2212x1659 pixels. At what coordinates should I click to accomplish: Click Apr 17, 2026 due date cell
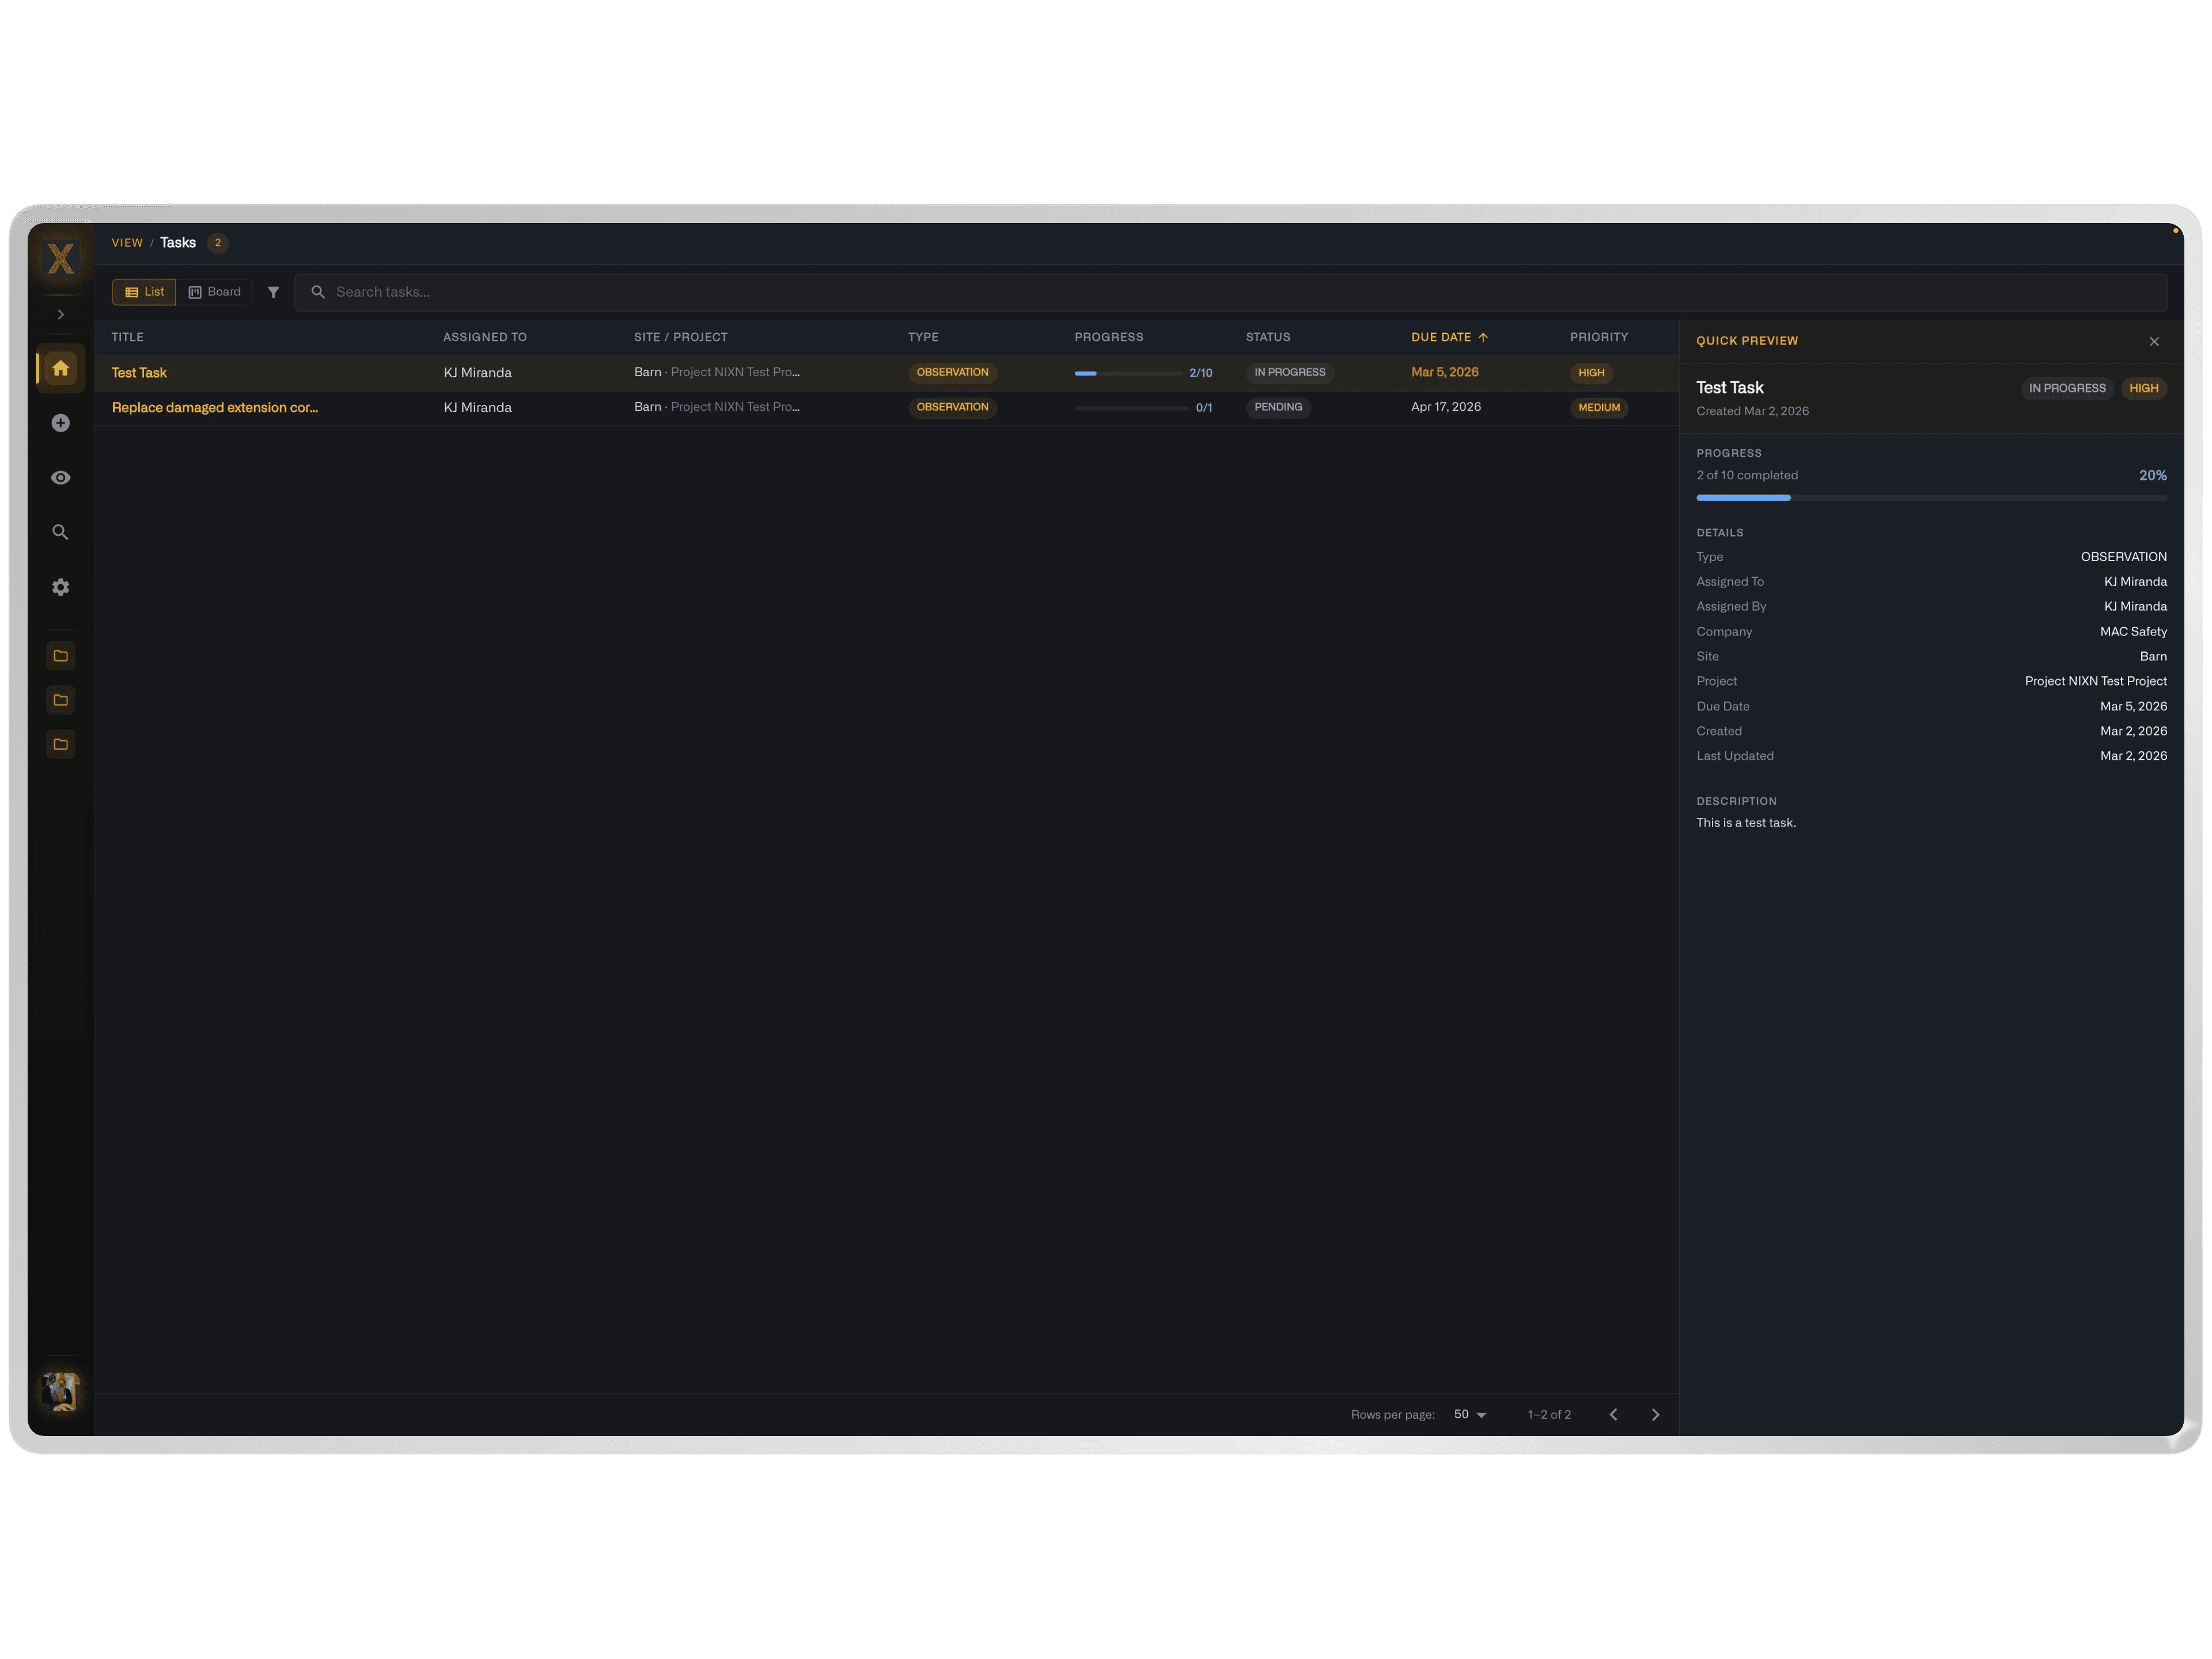click(1446, 407)
